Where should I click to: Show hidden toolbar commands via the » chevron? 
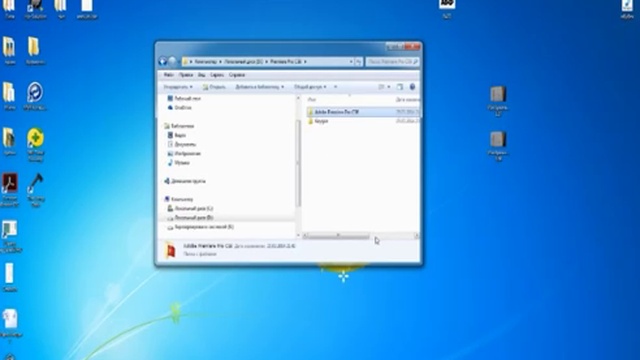point(336,87)
